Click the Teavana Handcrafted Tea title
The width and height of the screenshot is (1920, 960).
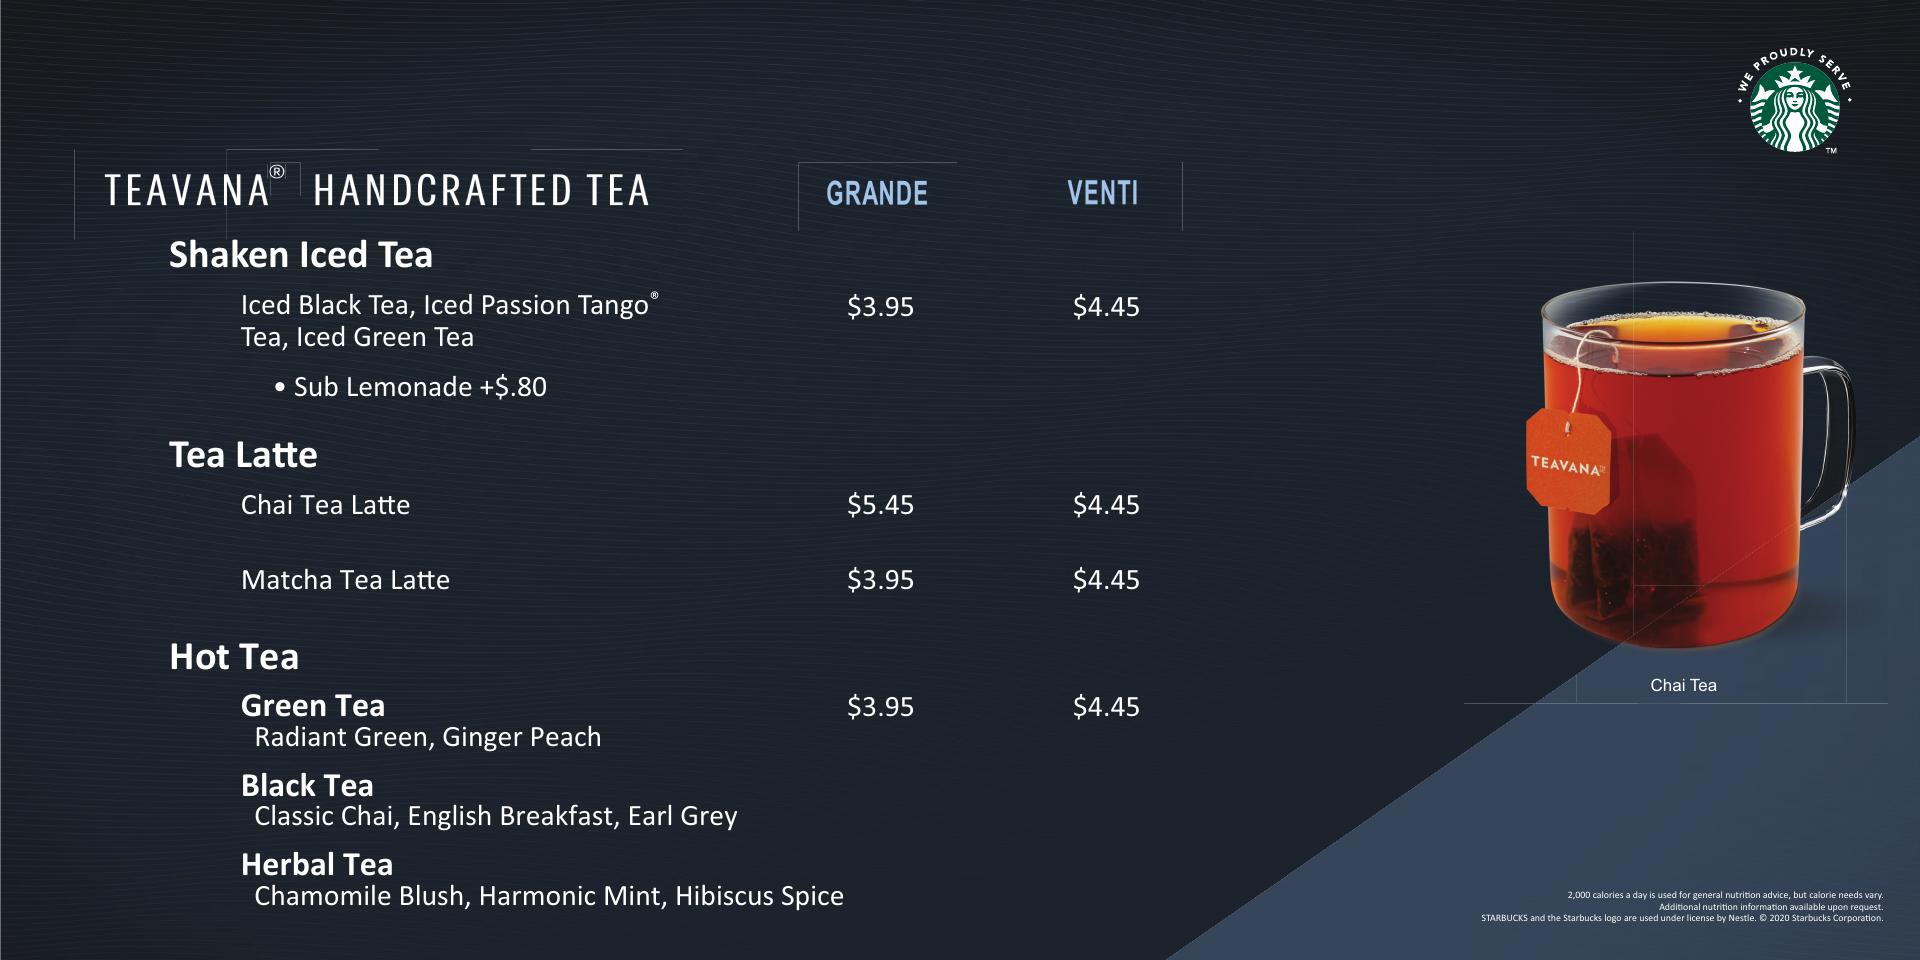(x=377, y=191)
